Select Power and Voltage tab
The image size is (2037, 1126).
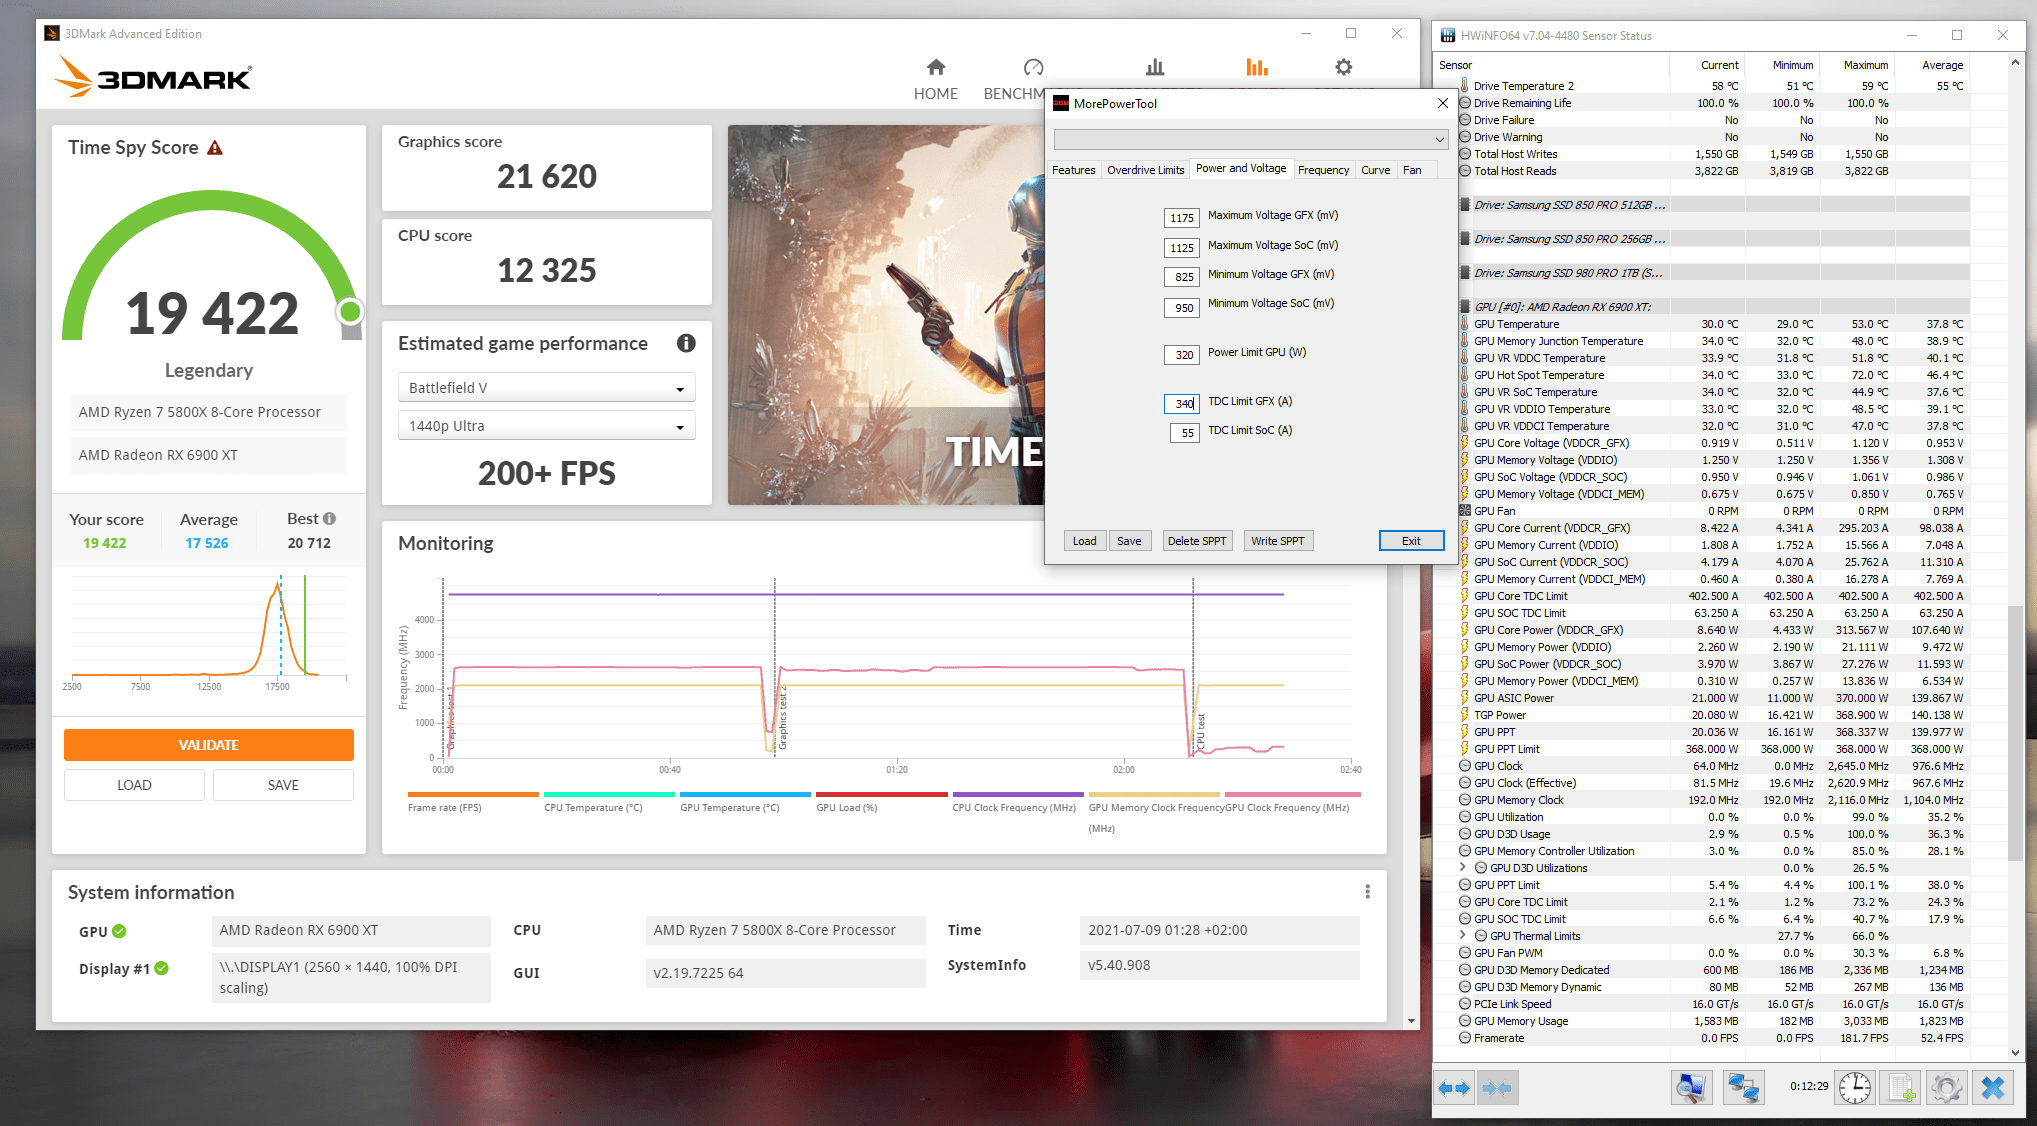click(1241, 168)
